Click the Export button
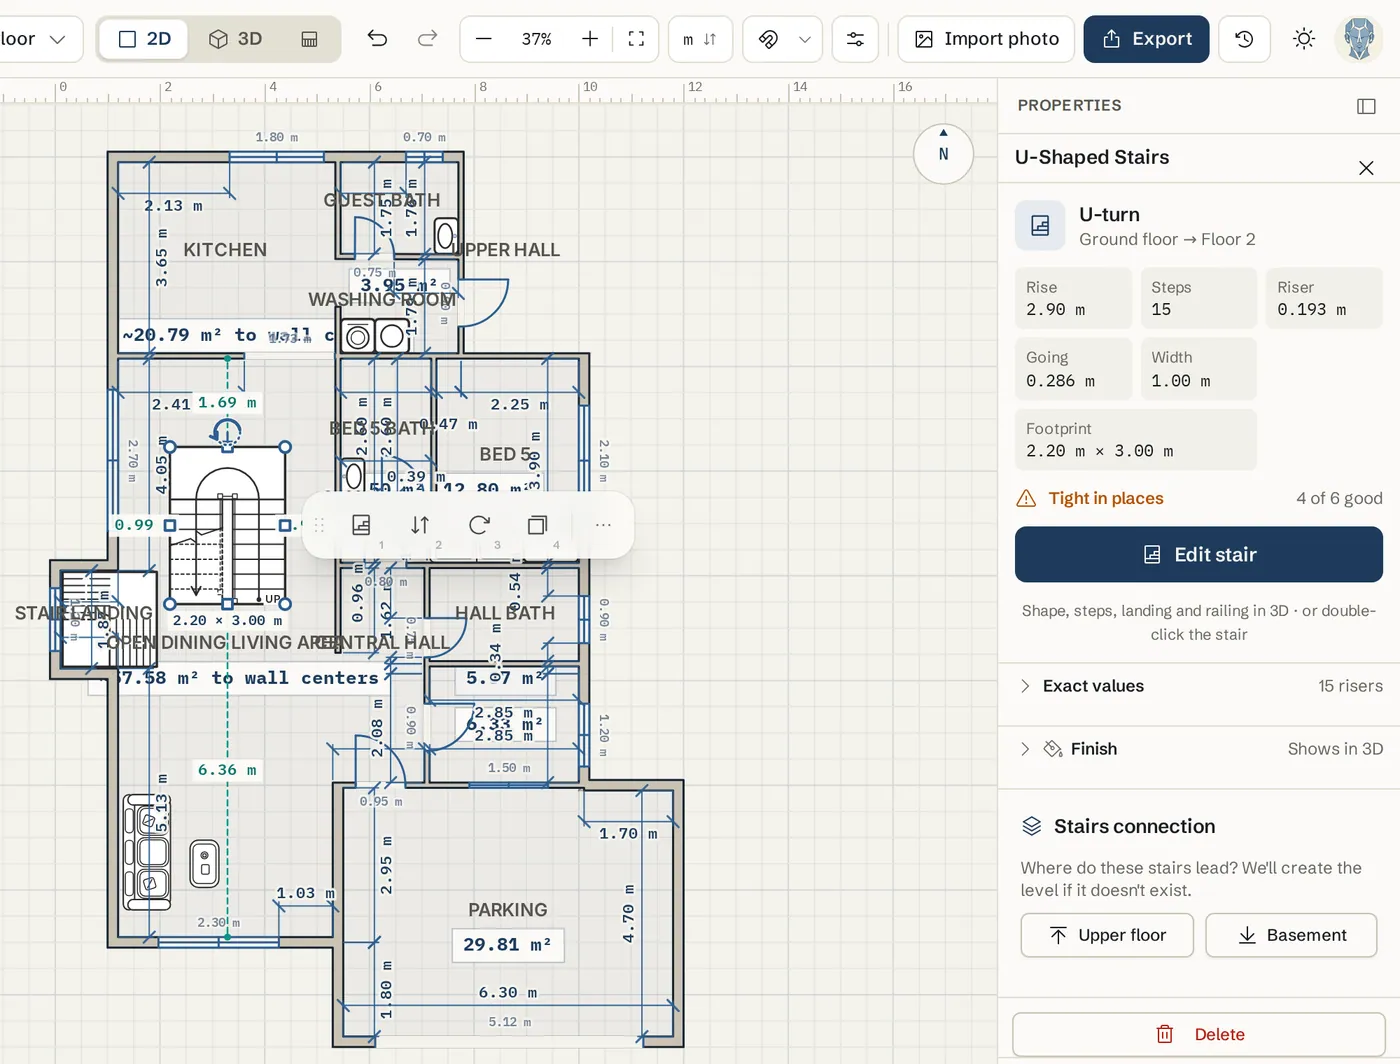 coord(1146,39)
